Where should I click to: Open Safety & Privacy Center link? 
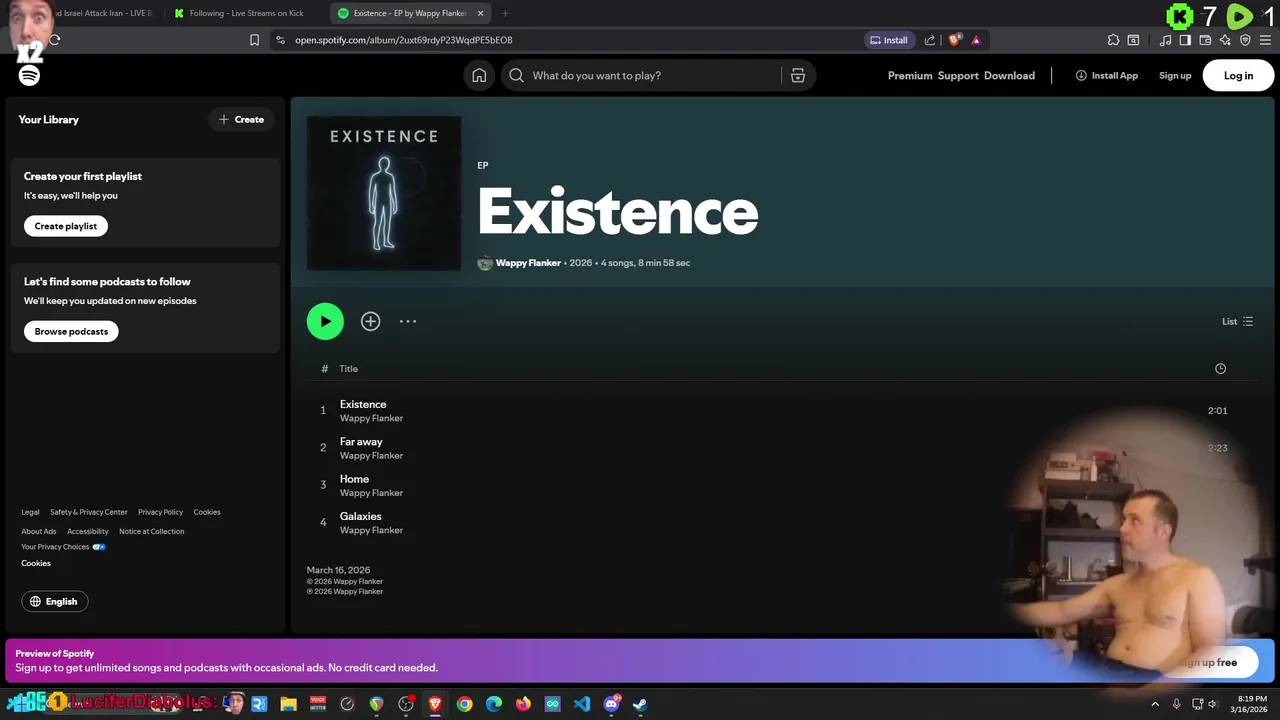coord(89,512)
